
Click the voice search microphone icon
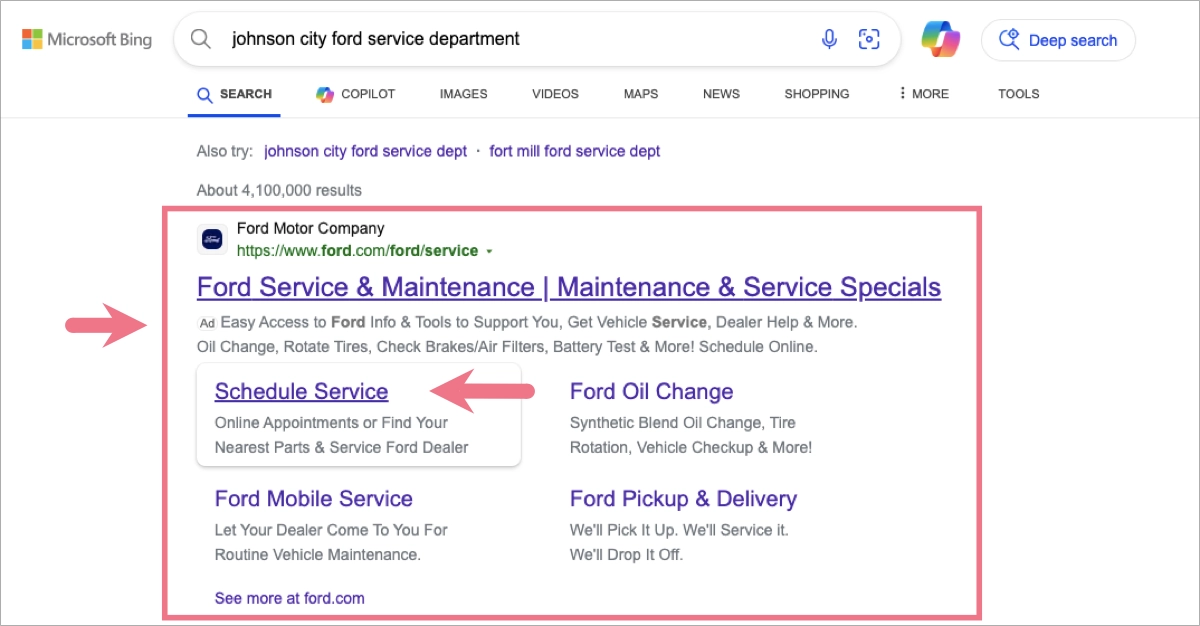(x=829, y=38)
